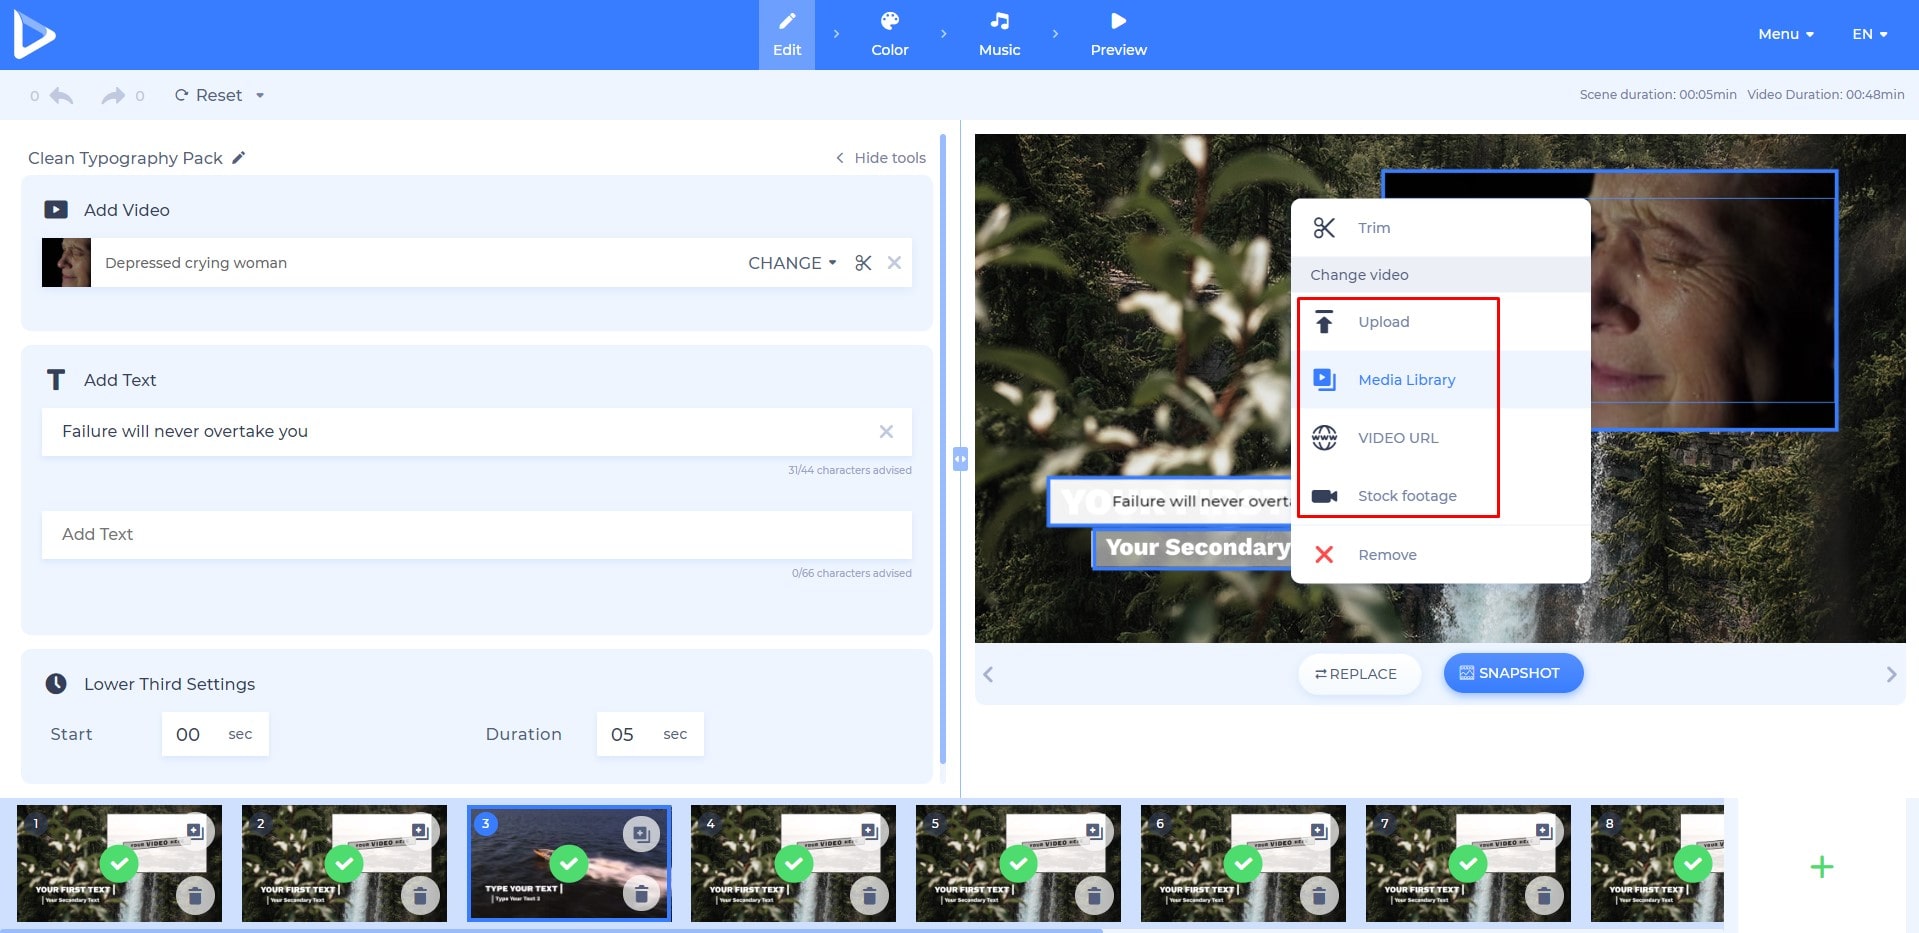
Task: Switch to the Music tab
Action: [x=999, y=34]
